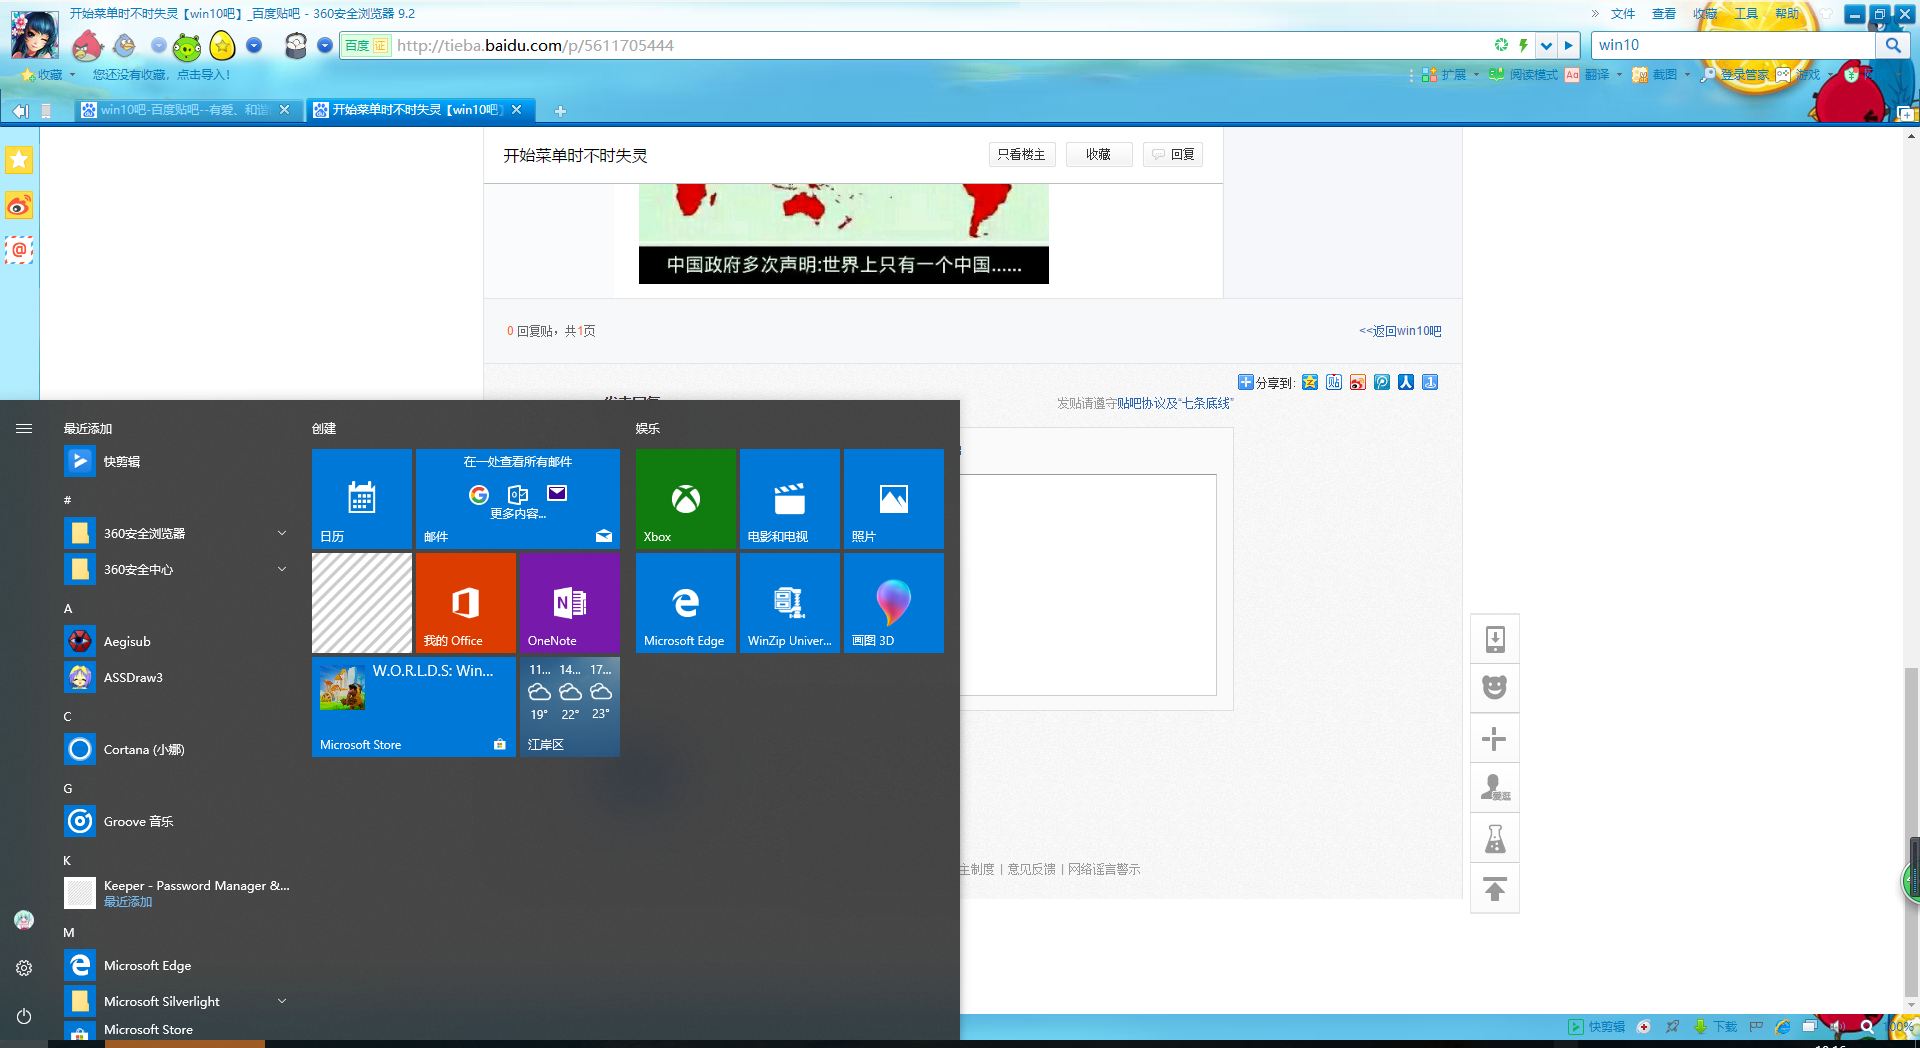This screenshot has width=1920, height=1048.
Task: Click the flask icon in floating sidebar
Action: [x=1495, y=838]
